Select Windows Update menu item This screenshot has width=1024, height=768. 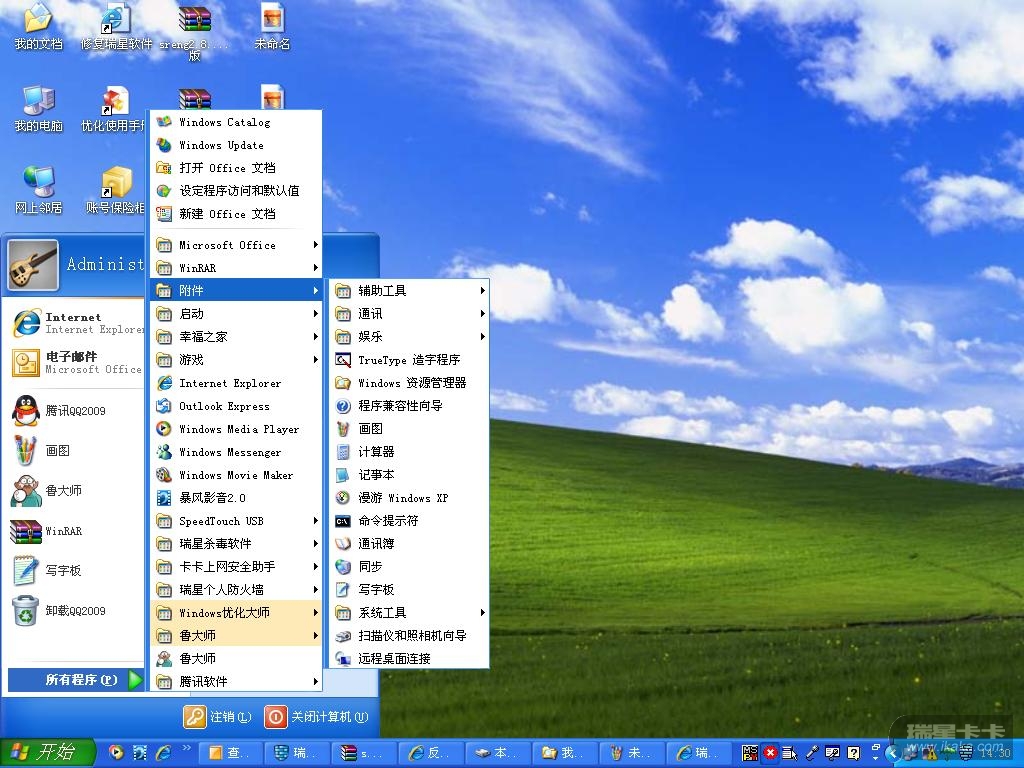pos(221,145)
